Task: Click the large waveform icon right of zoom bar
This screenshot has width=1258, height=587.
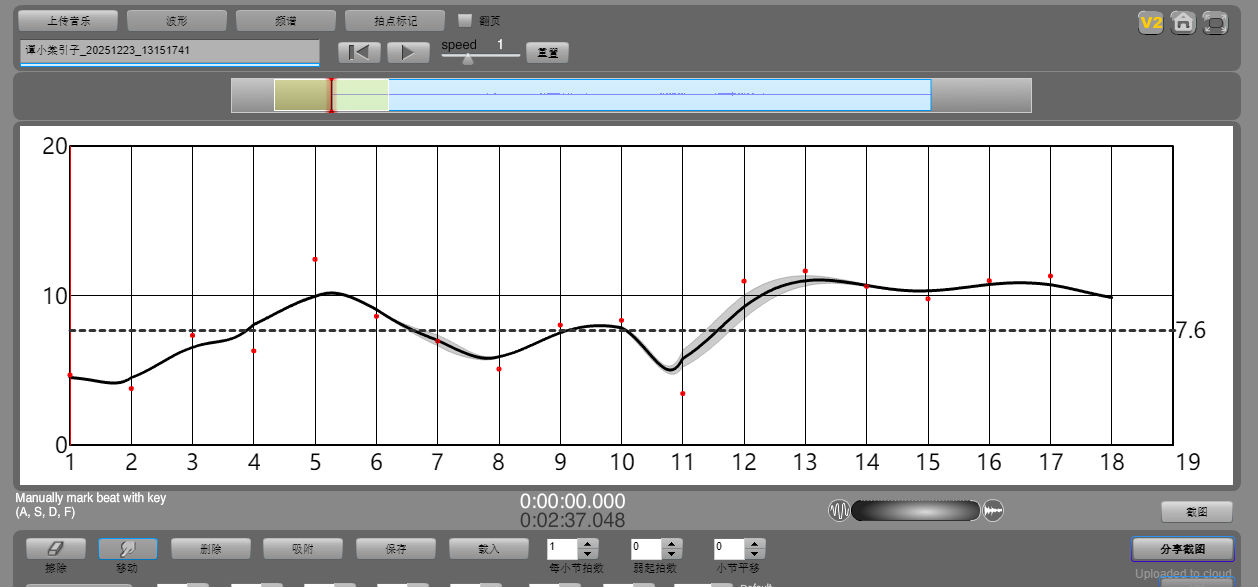Action: pyautogui.click(x=993, y=511)
